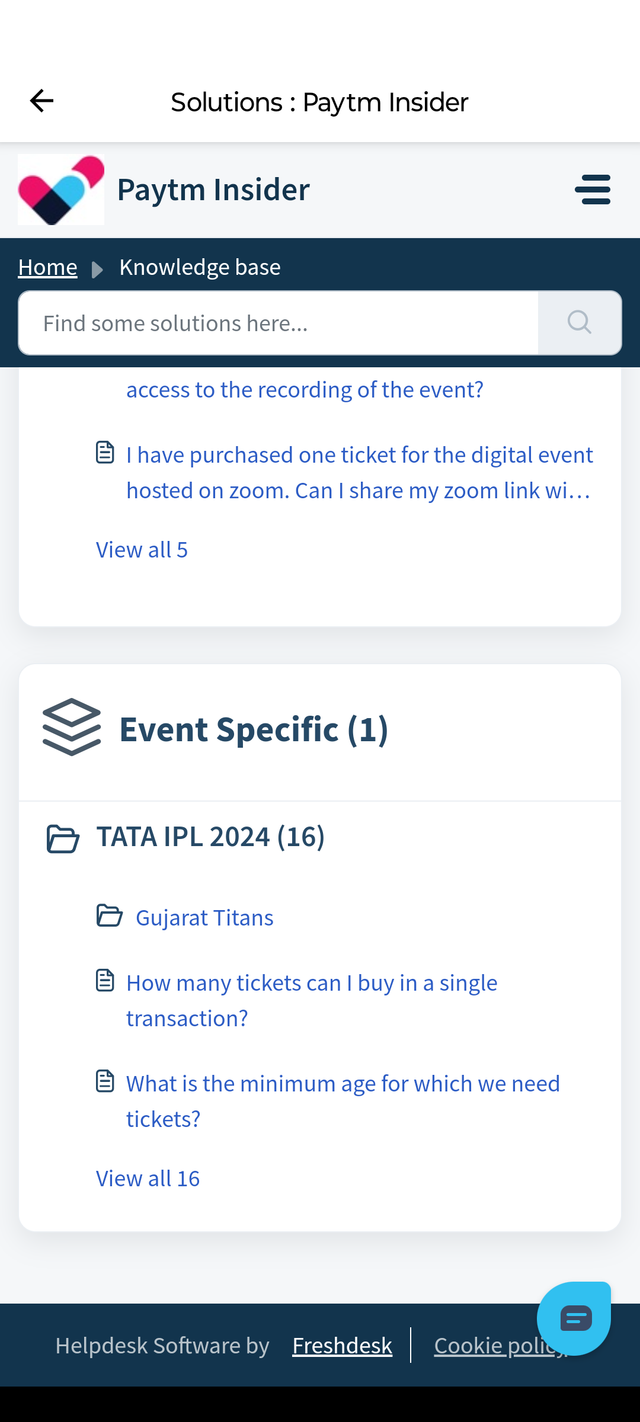Click the document icon beside tickets-per-transaction article
Viewport: 640px width, 1422px height.
click(x=105, y=982)
